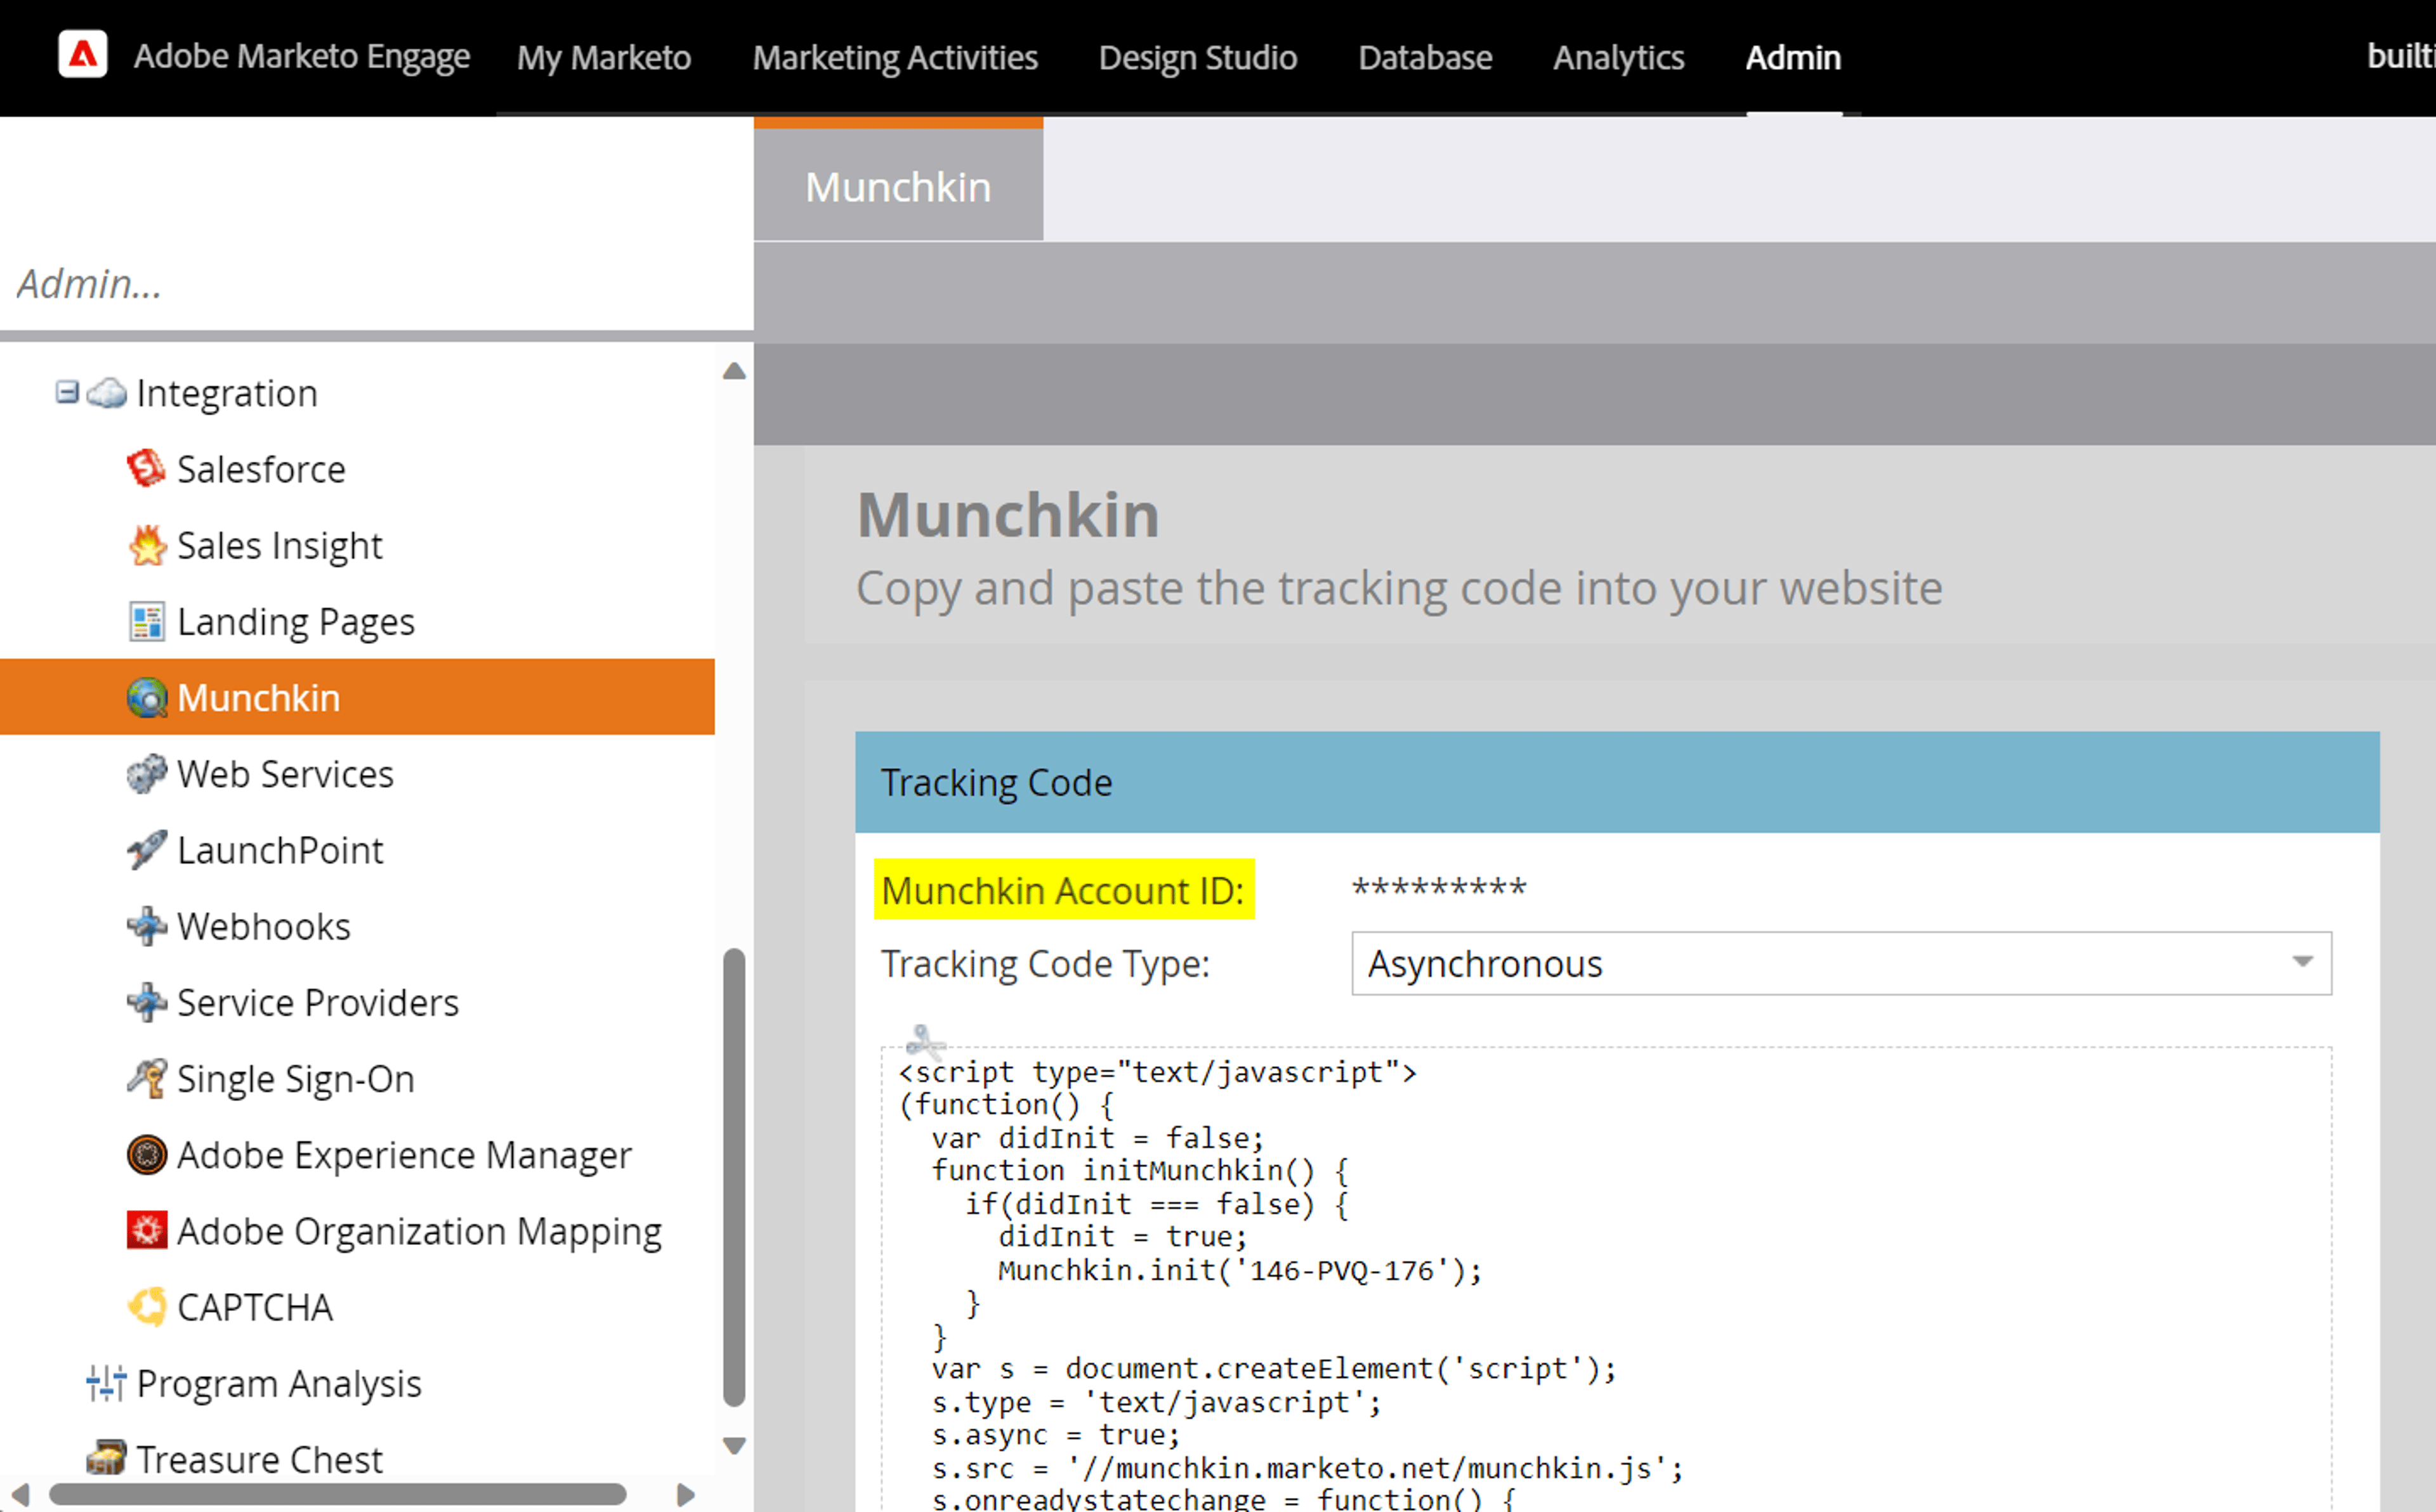2436x1512 pixels.
Task: Click the Integration tree label
Action: (x=227, y=393)
